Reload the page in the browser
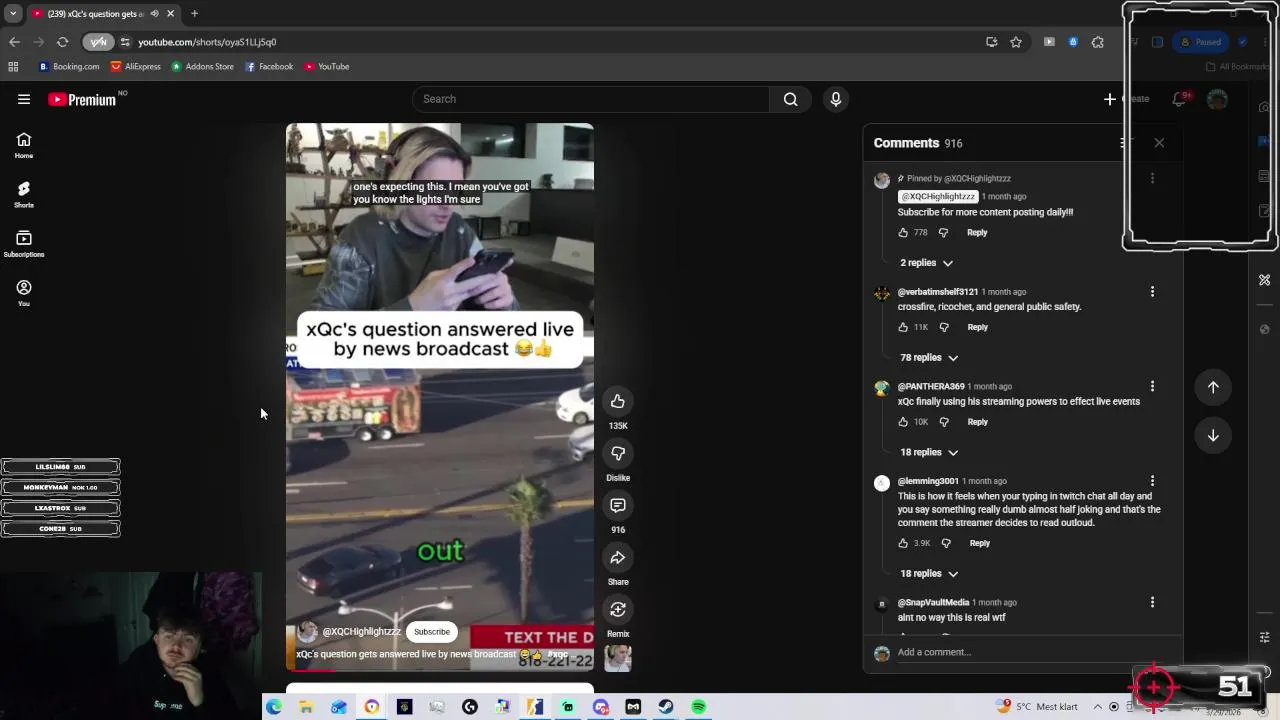Viewport: 1280px width, 720px height. tap(62, 42)
